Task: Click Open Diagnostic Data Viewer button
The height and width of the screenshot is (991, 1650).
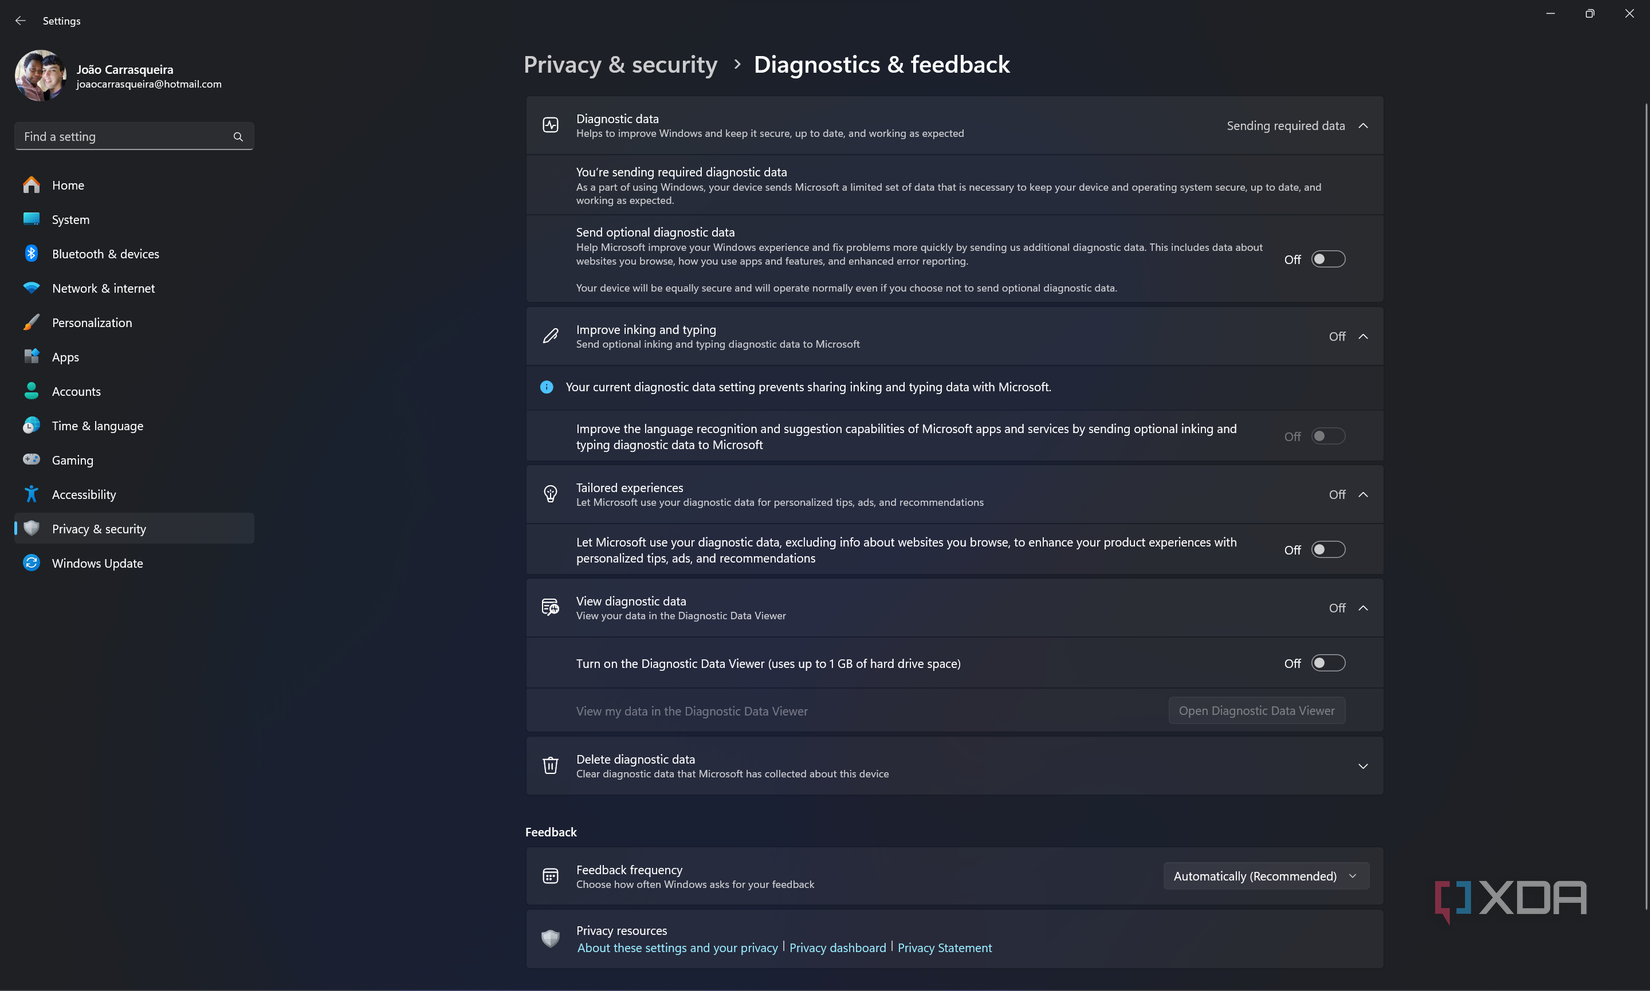Action: coord(1257,711)
